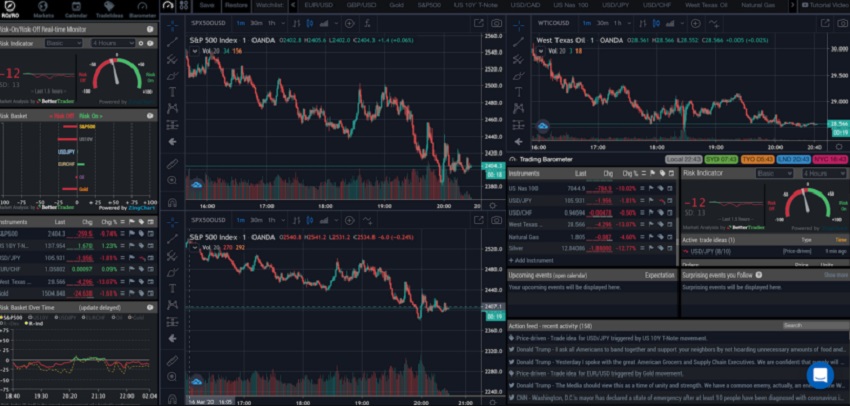Viewport: 850px width, 406px height.
Task: Pick trend line tool in lower S&P 500 chart
Action: [172, 239]
